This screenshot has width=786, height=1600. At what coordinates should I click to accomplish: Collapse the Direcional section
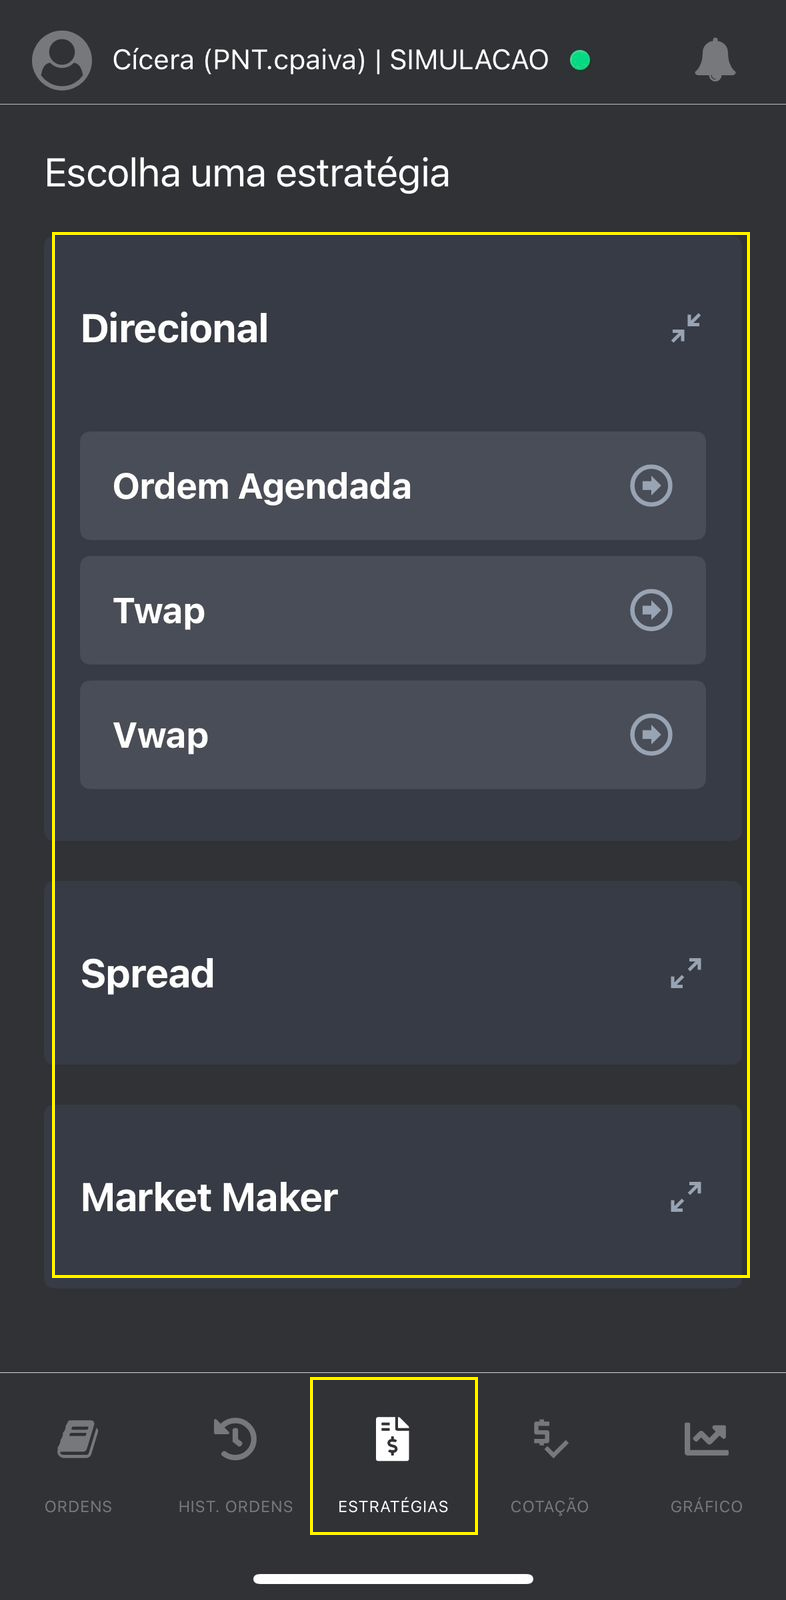[x=686, y=328]
